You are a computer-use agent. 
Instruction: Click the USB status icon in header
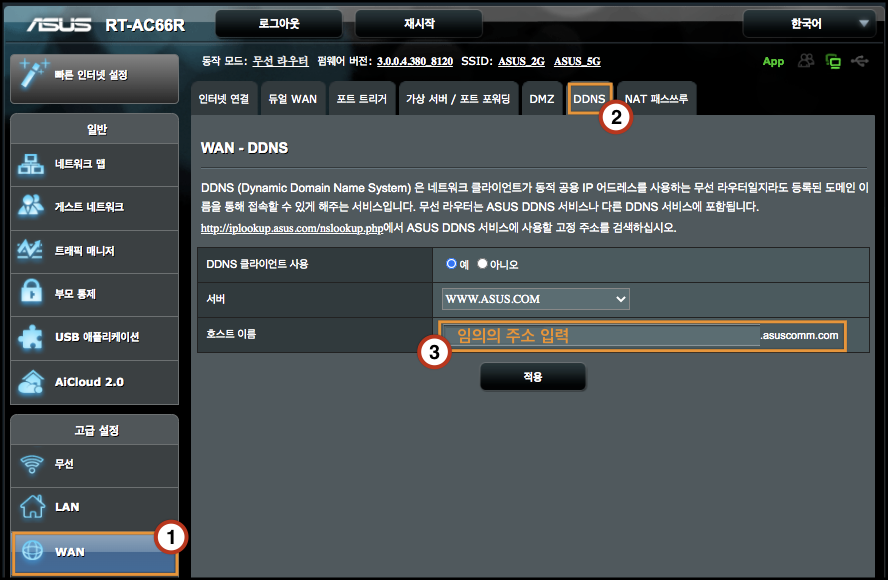coord(860,61)
